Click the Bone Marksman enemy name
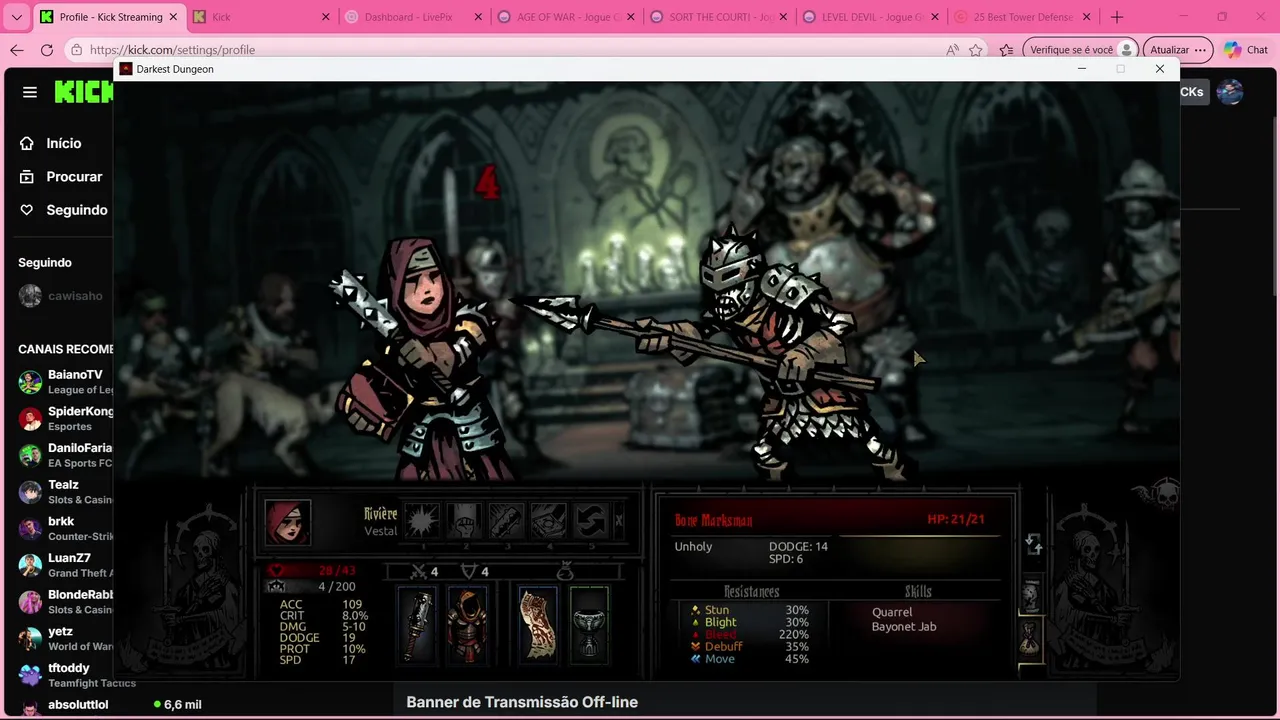Screen dimensions: 1280x720 coord(713,520)
